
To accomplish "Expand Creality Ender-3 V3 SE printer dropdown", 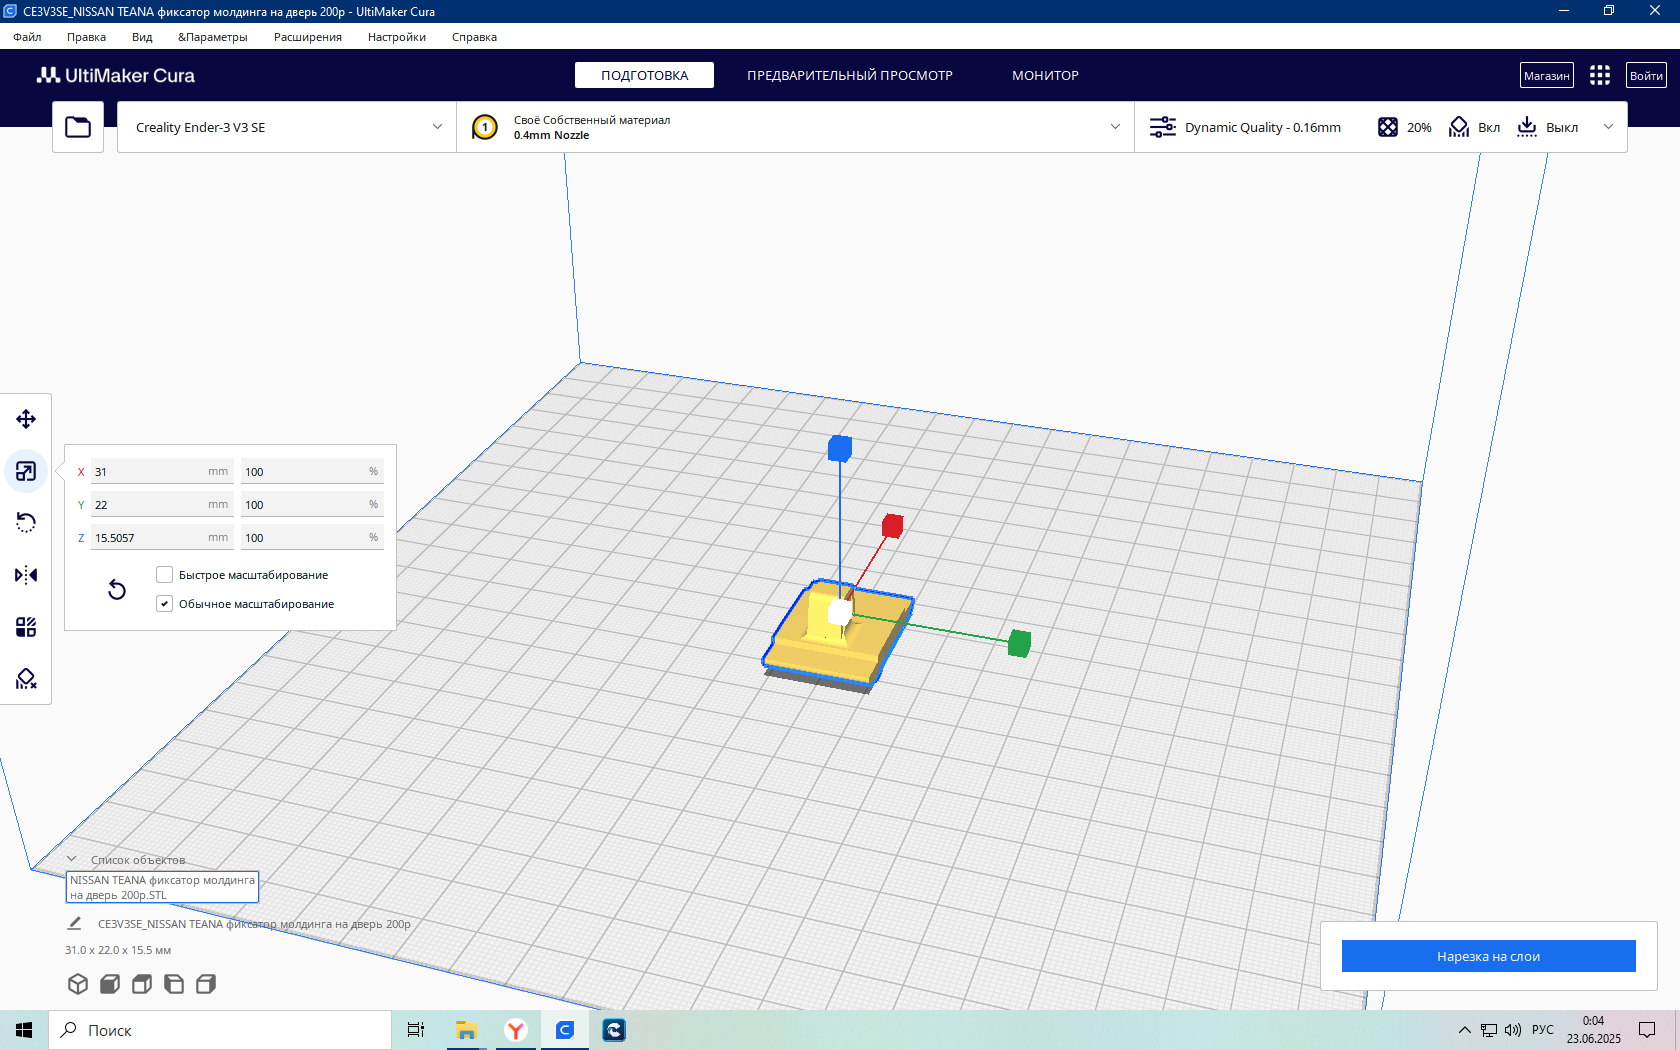I will tap(287, 127).
